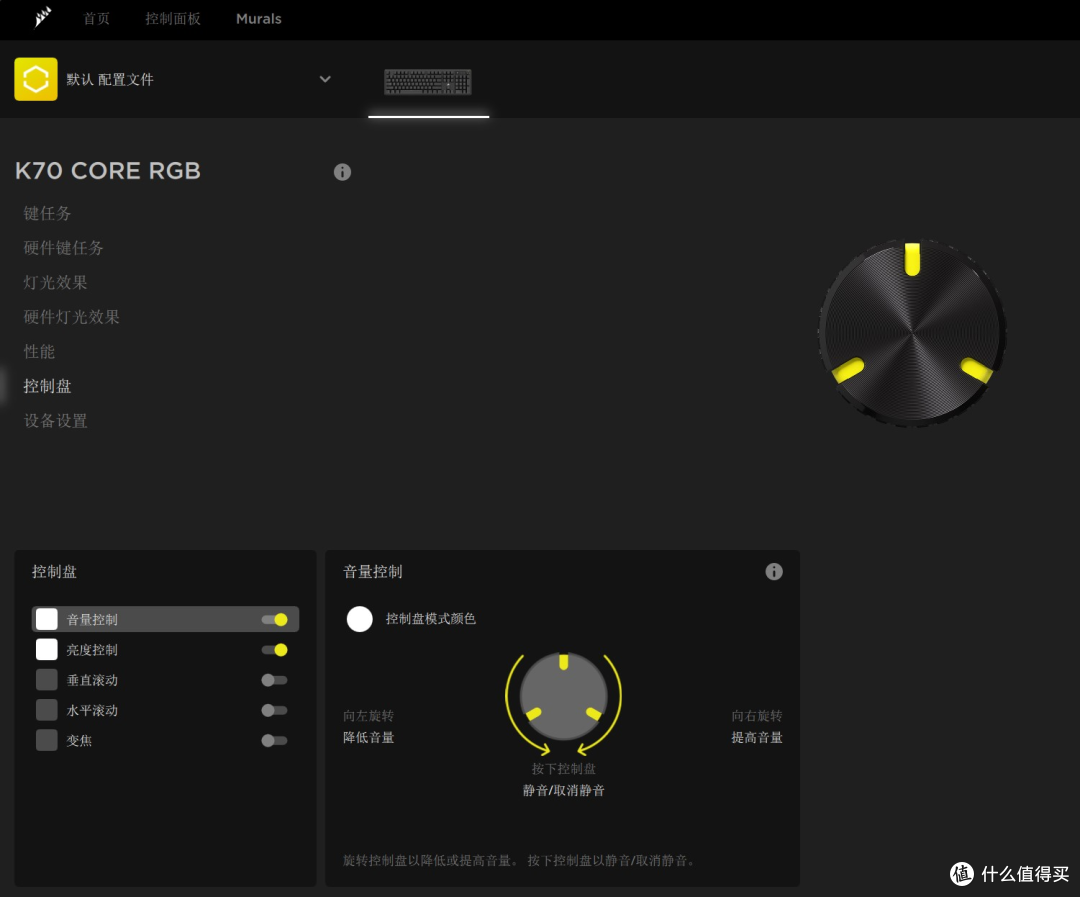
Task: Disable the 音量控制 toggle
Action: coord(274,619)
